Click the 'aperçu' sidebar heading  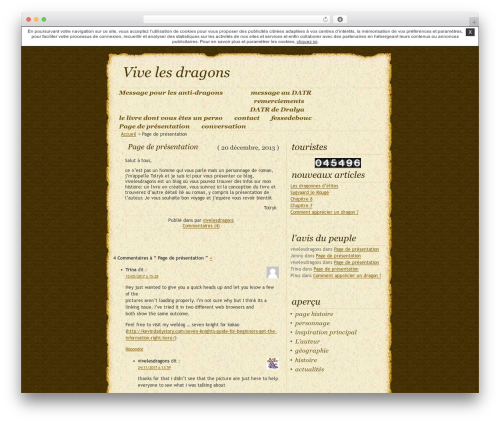tap(306, 302)
